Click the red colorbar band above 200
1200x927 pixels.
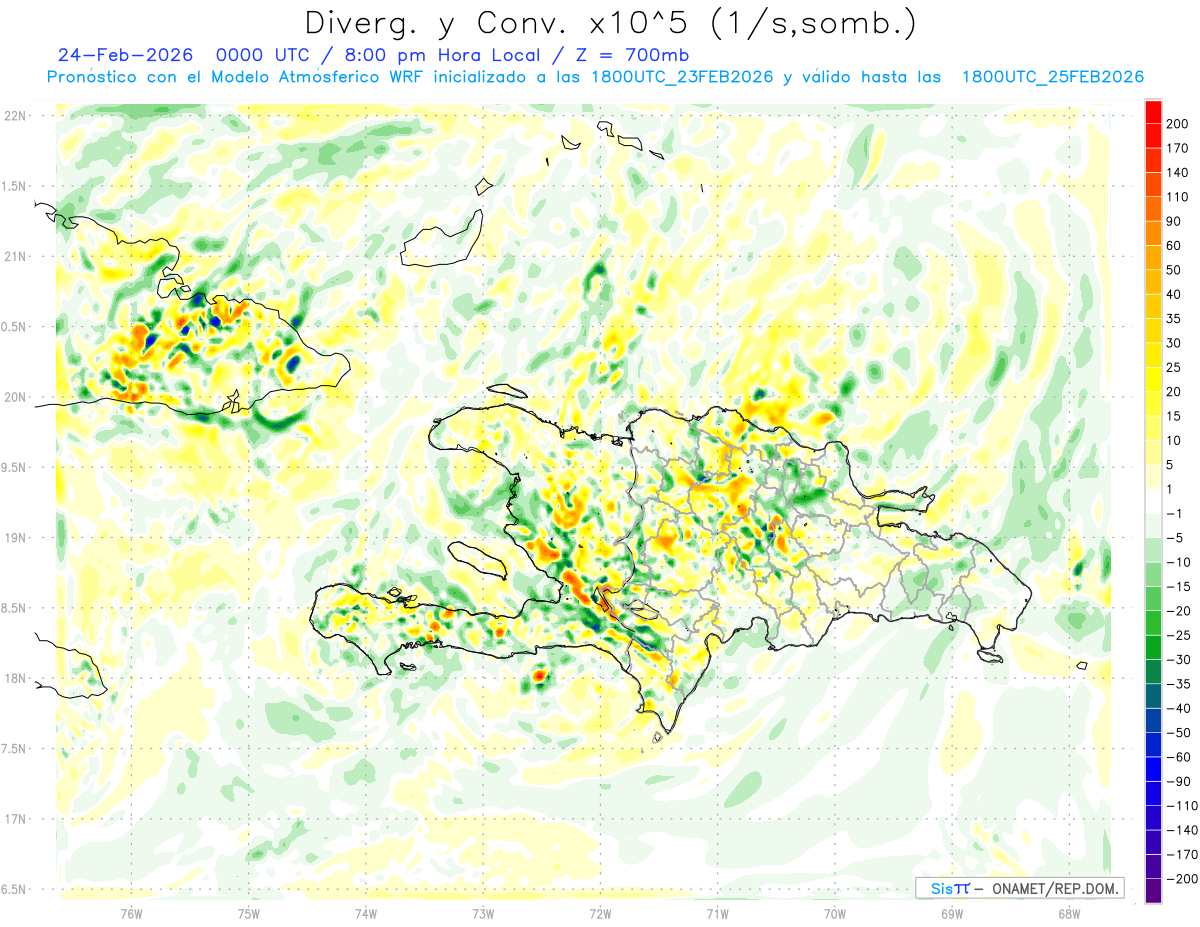1153,111
